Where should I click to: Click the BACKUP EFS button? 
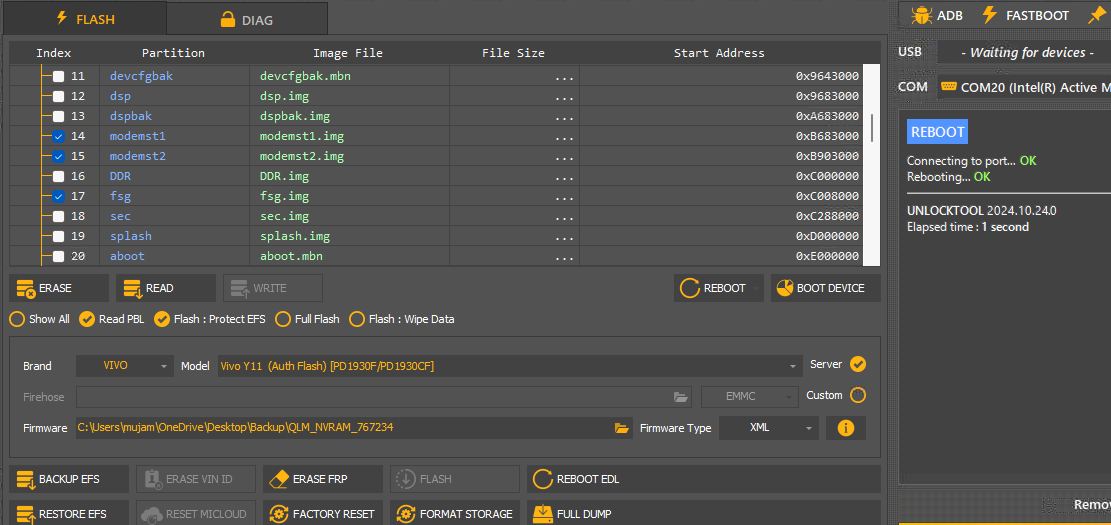(x=70, y=479)
